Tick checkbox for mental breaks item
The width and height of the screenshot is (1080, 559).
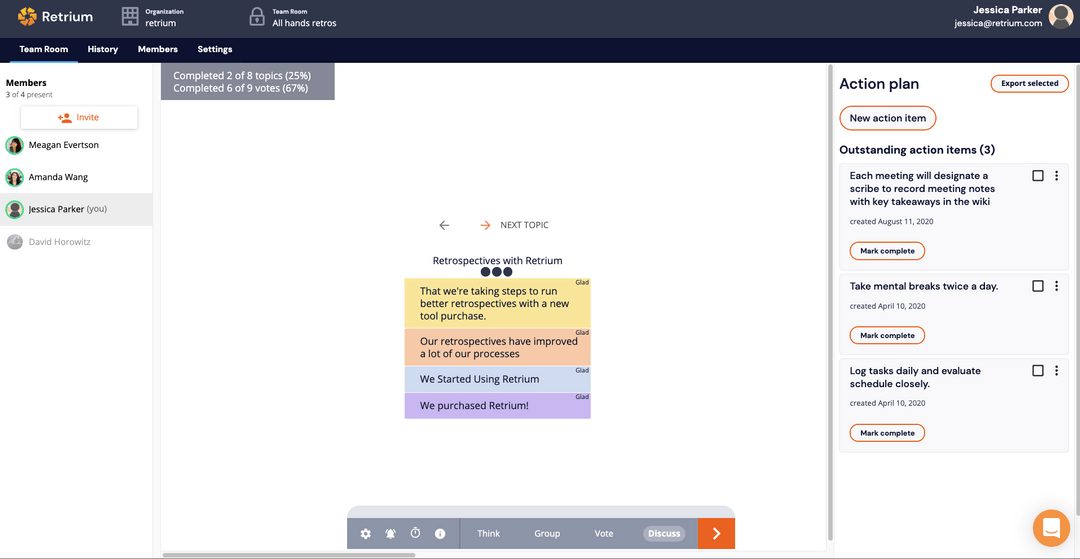(1038, 286)
